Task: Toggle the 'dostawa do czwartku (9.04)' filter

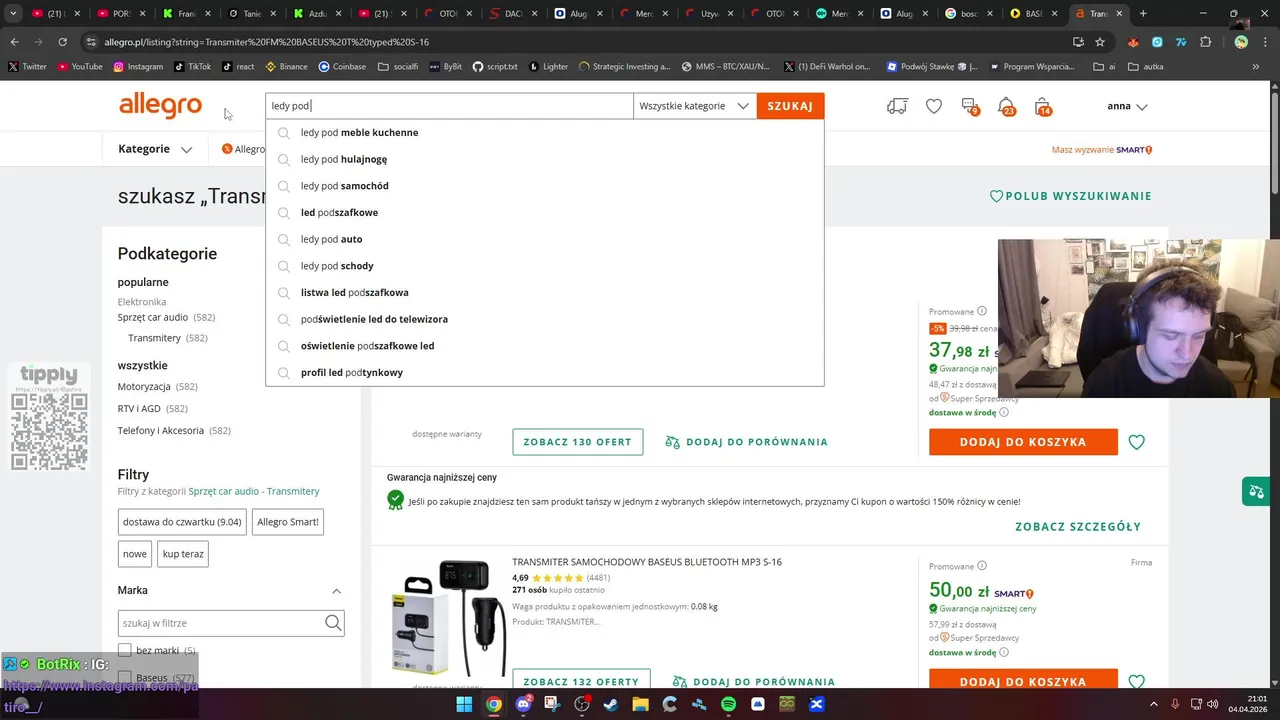Action: point(182,522)
